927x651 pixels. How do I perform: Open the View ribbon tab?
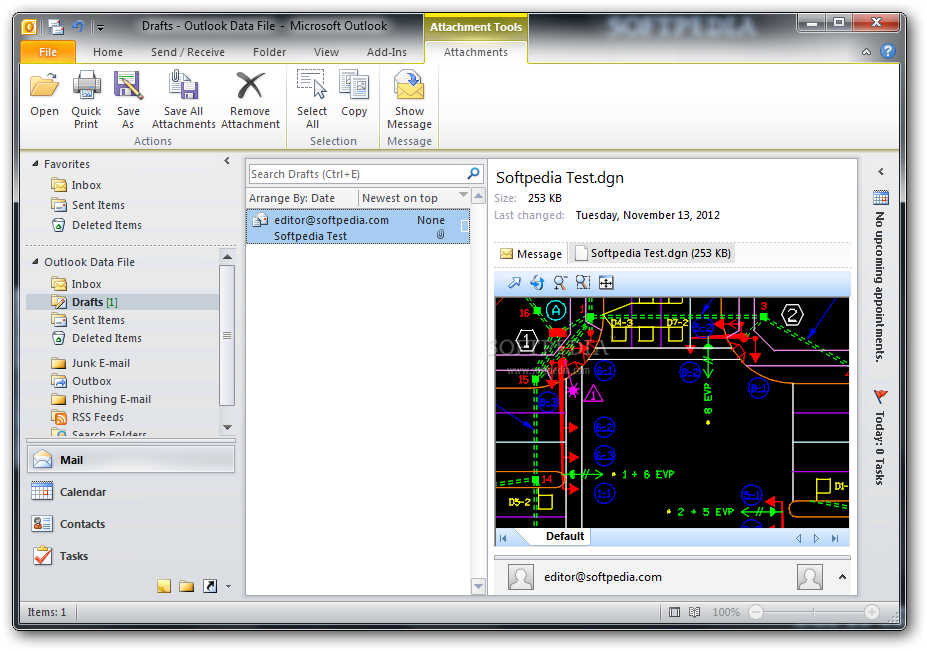tap(326, 52)
